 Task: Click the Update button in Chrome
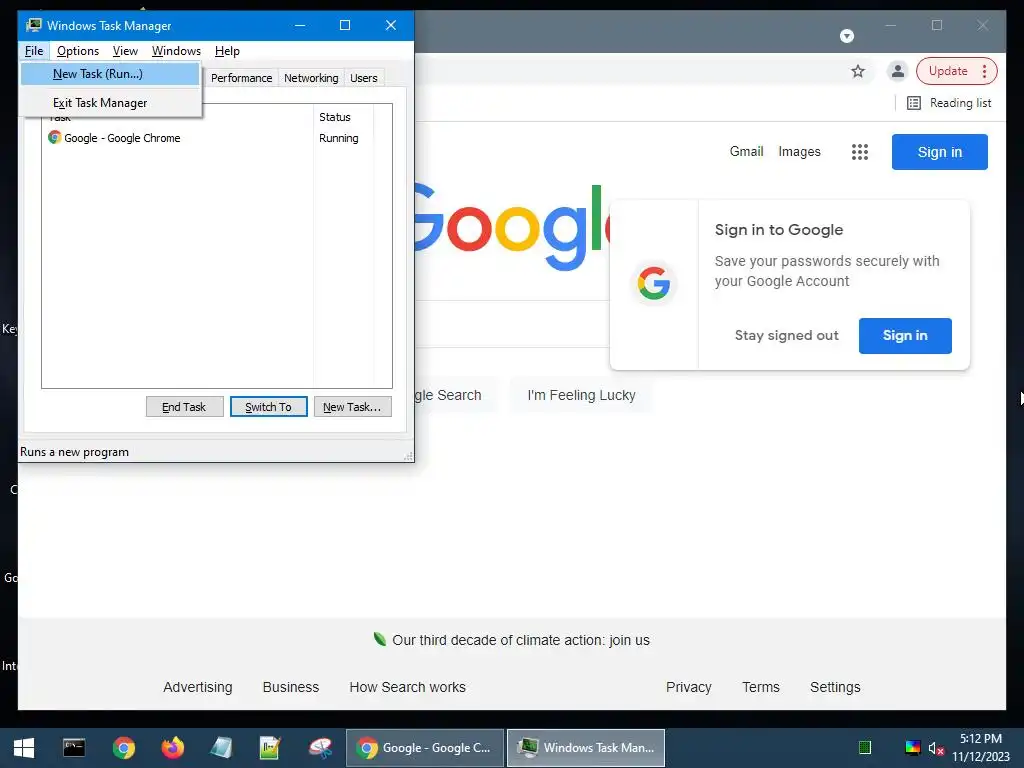948,71
